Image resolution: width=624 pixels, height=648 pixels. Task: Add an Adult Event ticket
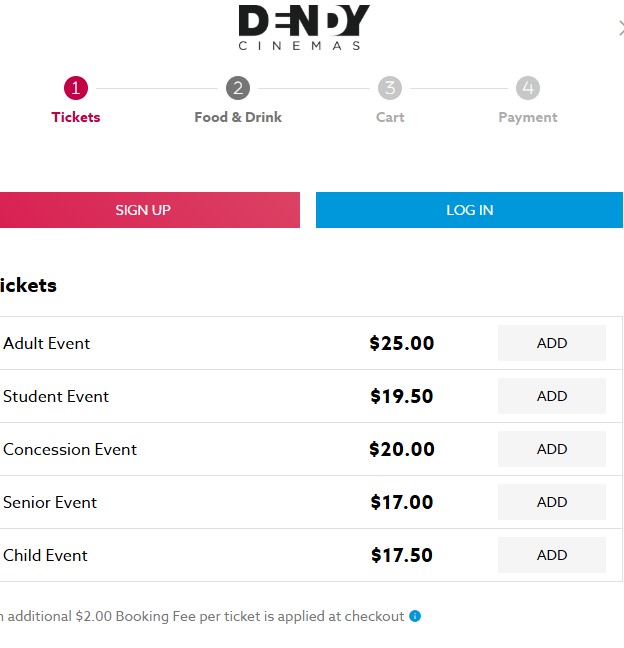pos(552,343)
